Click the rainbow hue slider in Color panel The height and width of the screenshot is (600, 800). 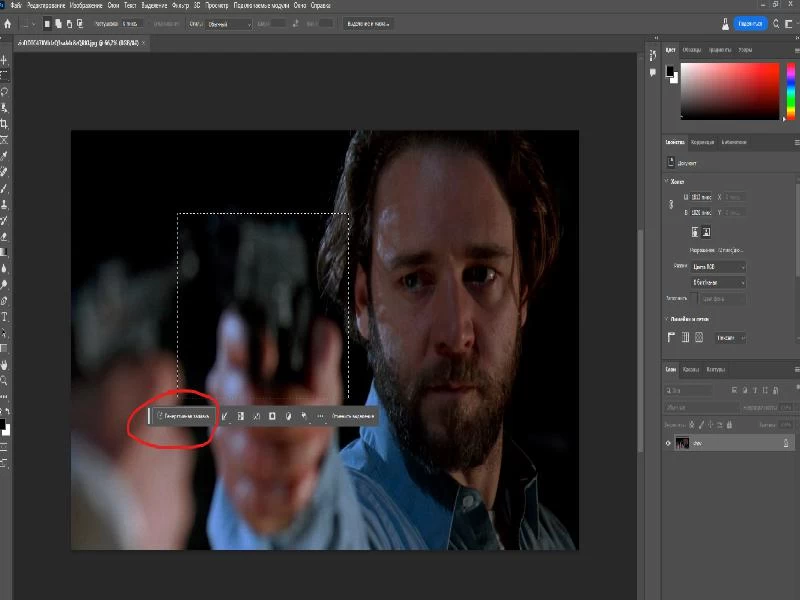pos(791,91)
